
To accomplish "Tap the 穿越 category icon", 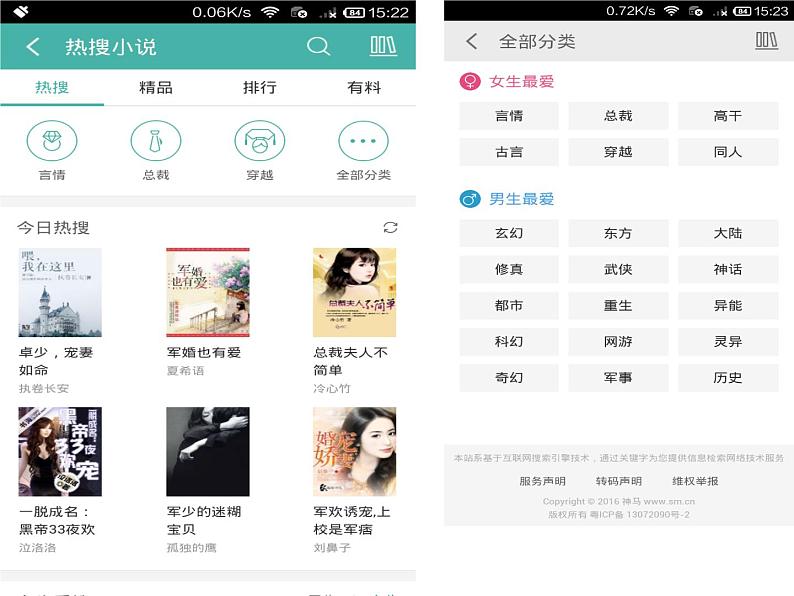I will (x=260, y=142).
